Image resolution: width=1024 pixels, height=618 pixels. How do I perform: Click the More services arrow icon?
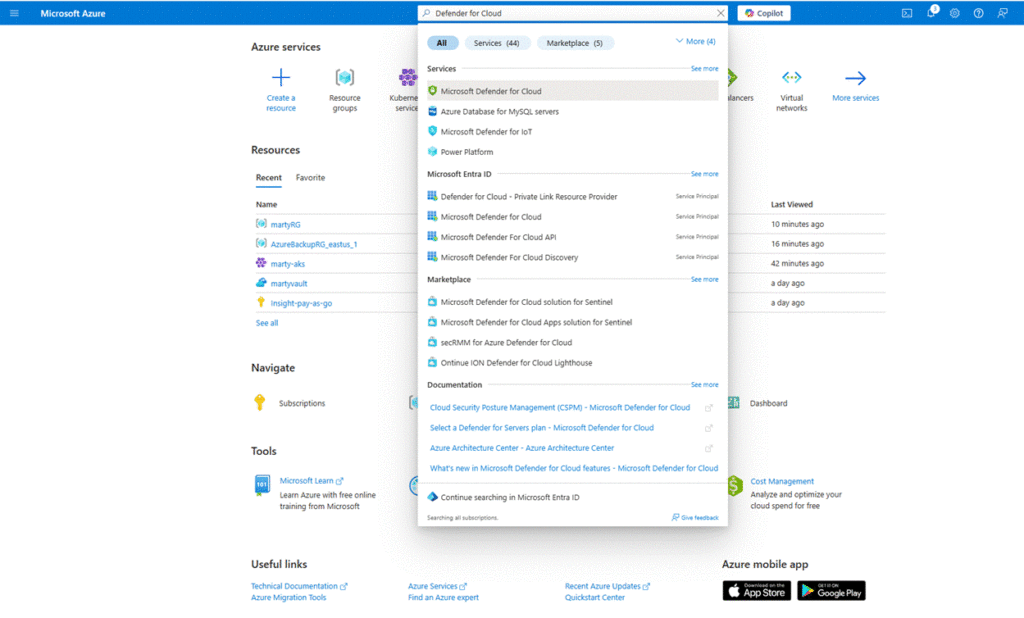pos(855,78)
